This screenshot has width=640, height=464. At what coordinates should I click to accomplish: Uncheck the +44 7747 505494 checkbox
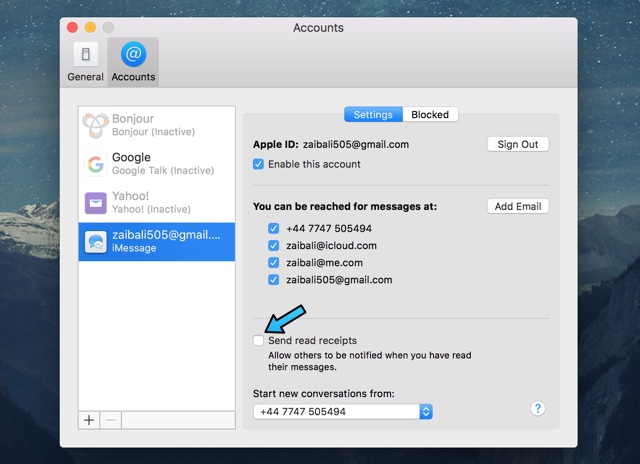tap(273, 229)
